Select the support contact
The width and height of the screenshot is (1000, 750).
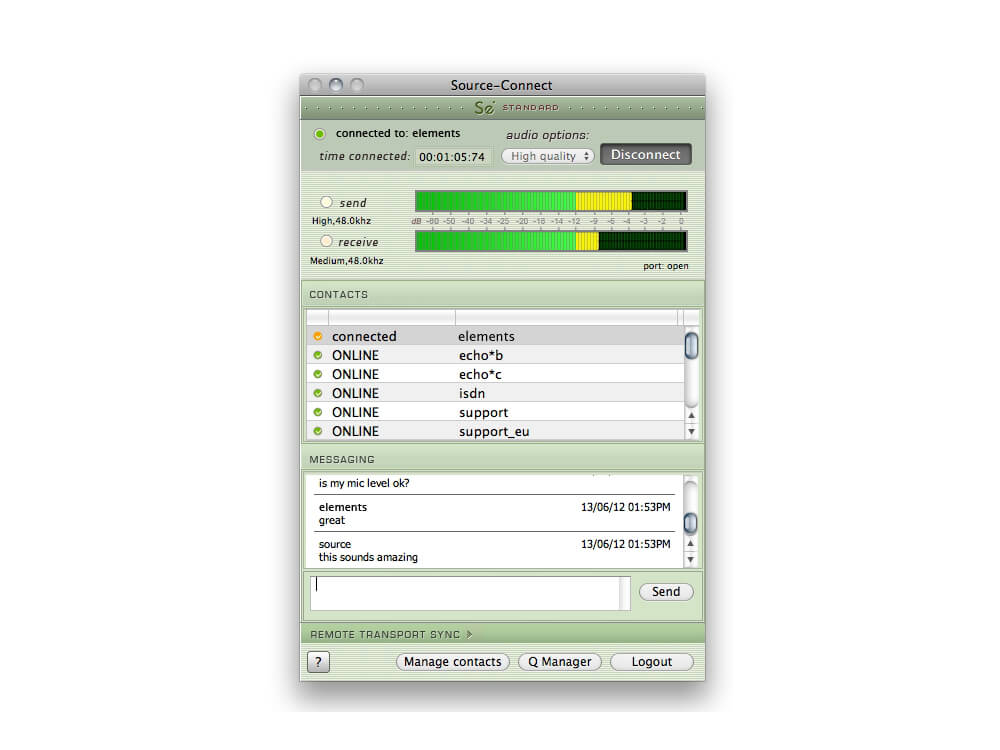(496, 413)
